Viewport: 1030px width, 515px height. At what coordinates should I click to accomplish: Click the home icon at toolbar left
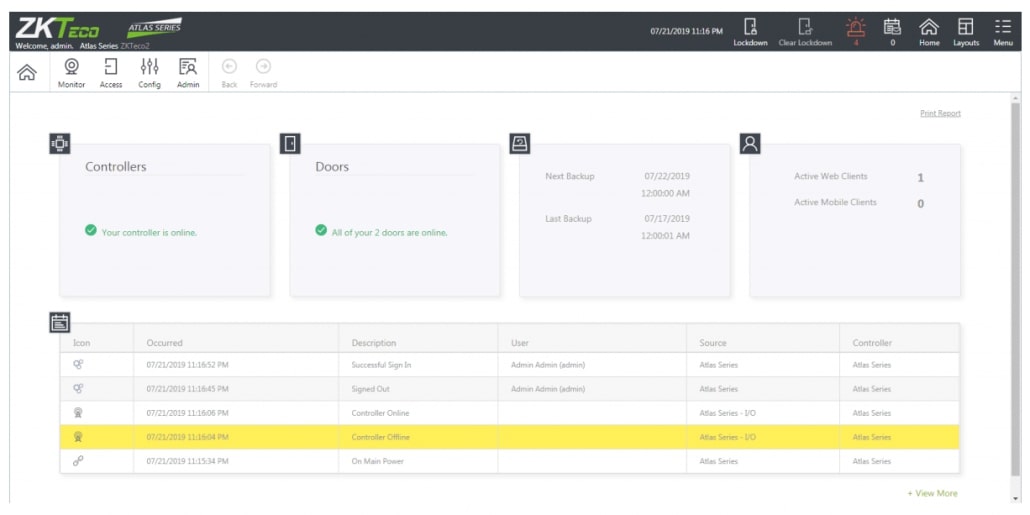27,72
